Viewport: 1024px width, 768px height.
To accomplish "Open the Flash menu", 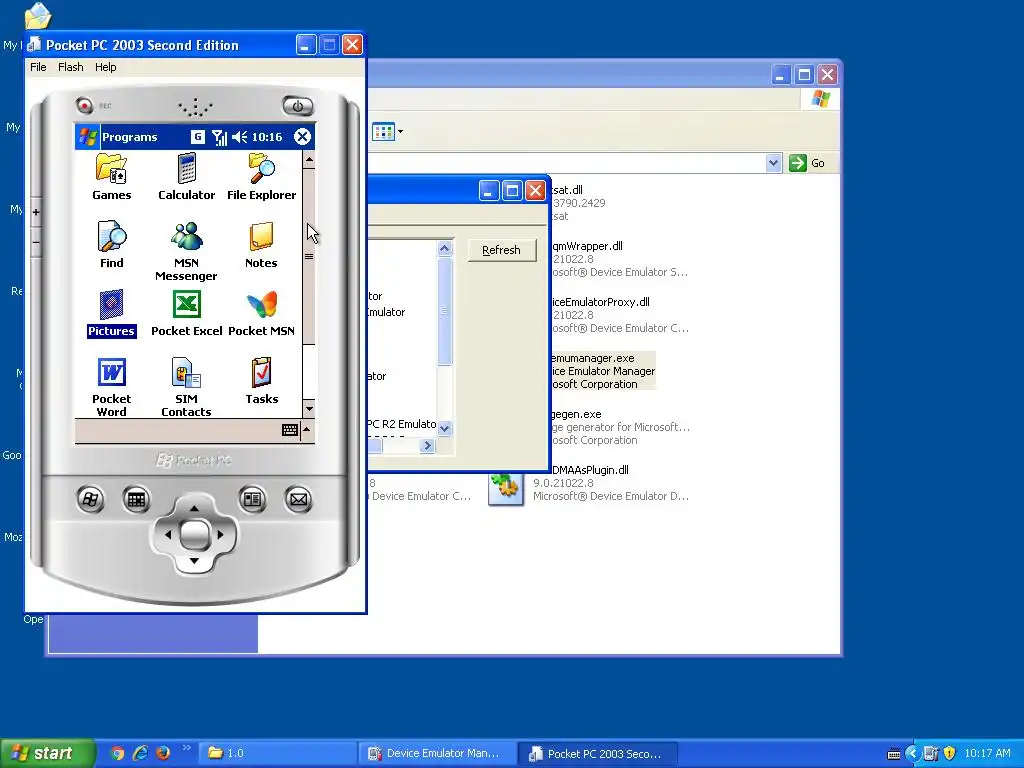I will [x=71, y=67].
